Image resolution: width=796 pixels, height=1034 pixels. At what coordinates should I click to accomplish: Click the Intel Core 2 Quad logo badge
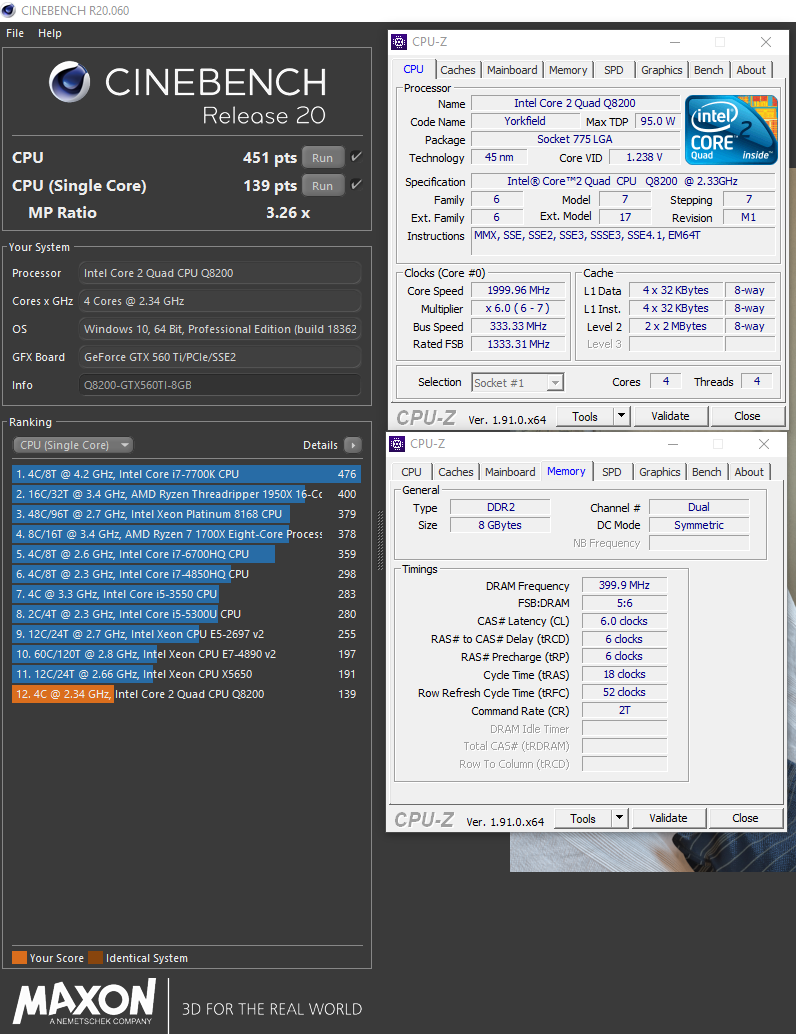[731, 130]
